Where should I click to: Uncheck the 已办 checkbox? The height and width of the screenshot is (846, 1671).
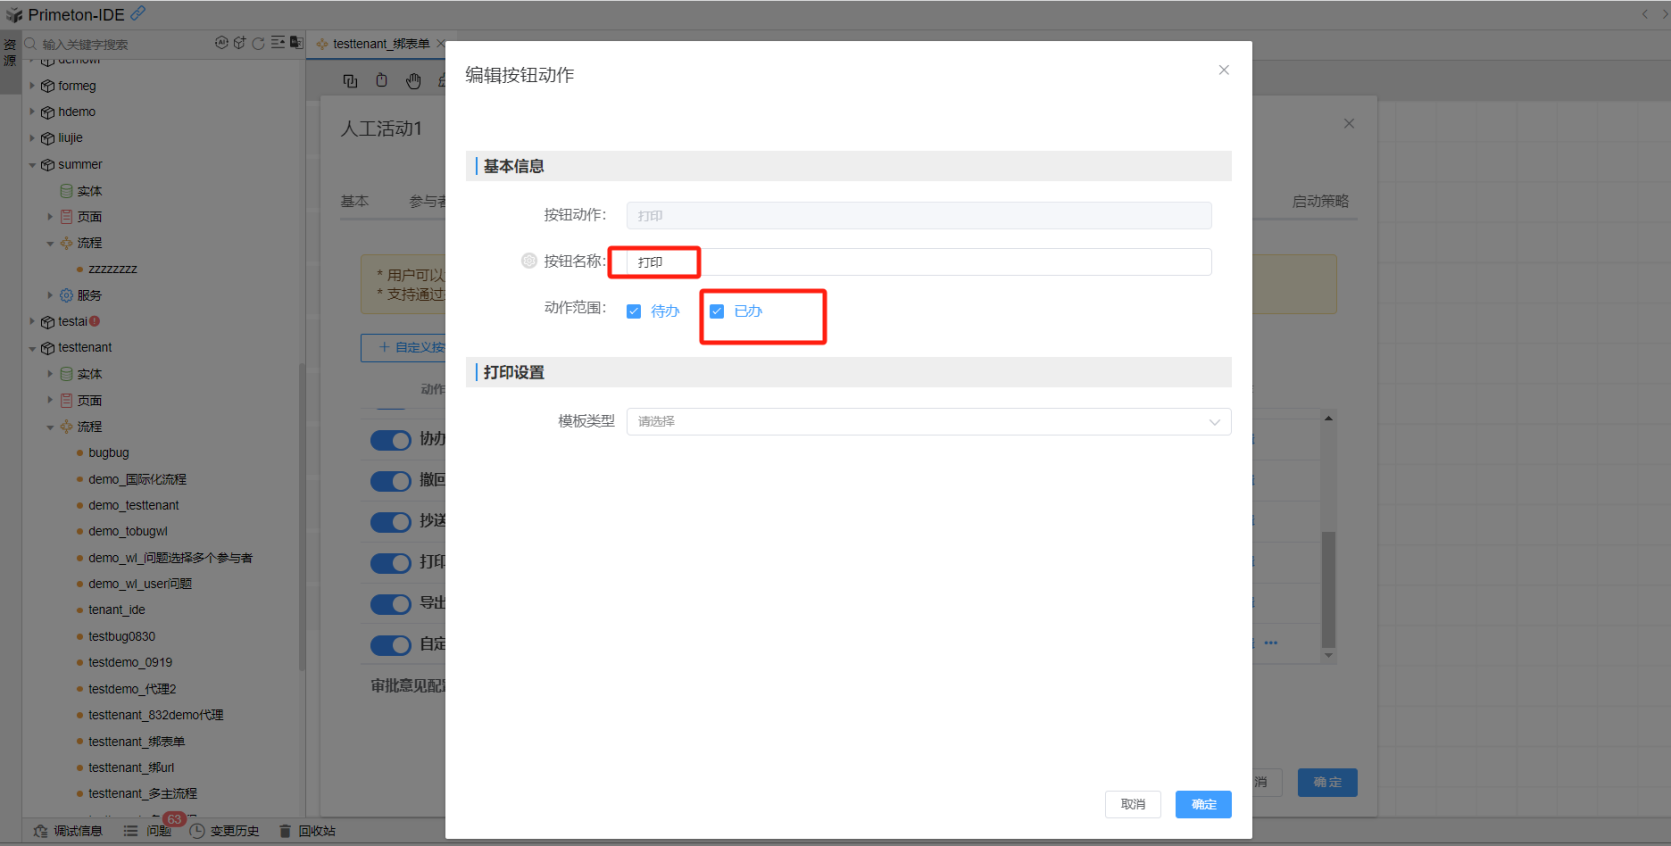(717, 312)
